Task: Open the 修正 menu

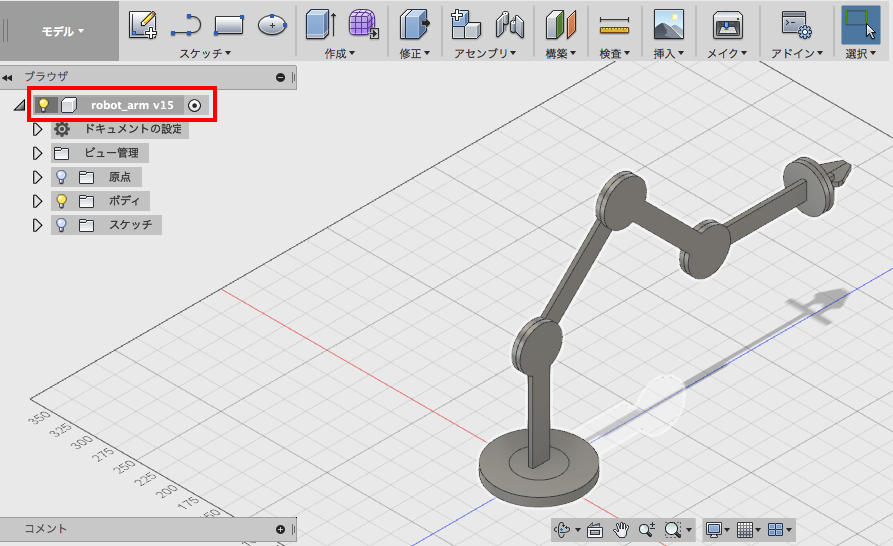Action: 414,54
